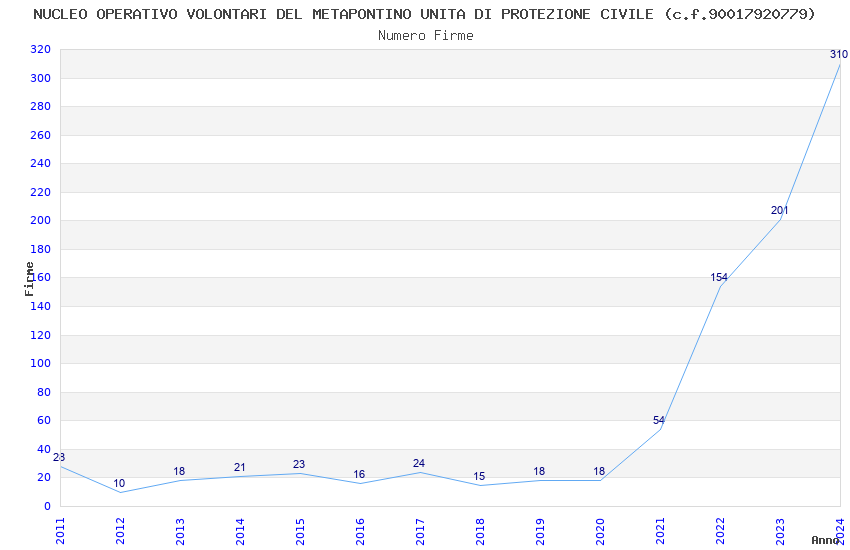Click the 'Anno' x-axis label

825,540
